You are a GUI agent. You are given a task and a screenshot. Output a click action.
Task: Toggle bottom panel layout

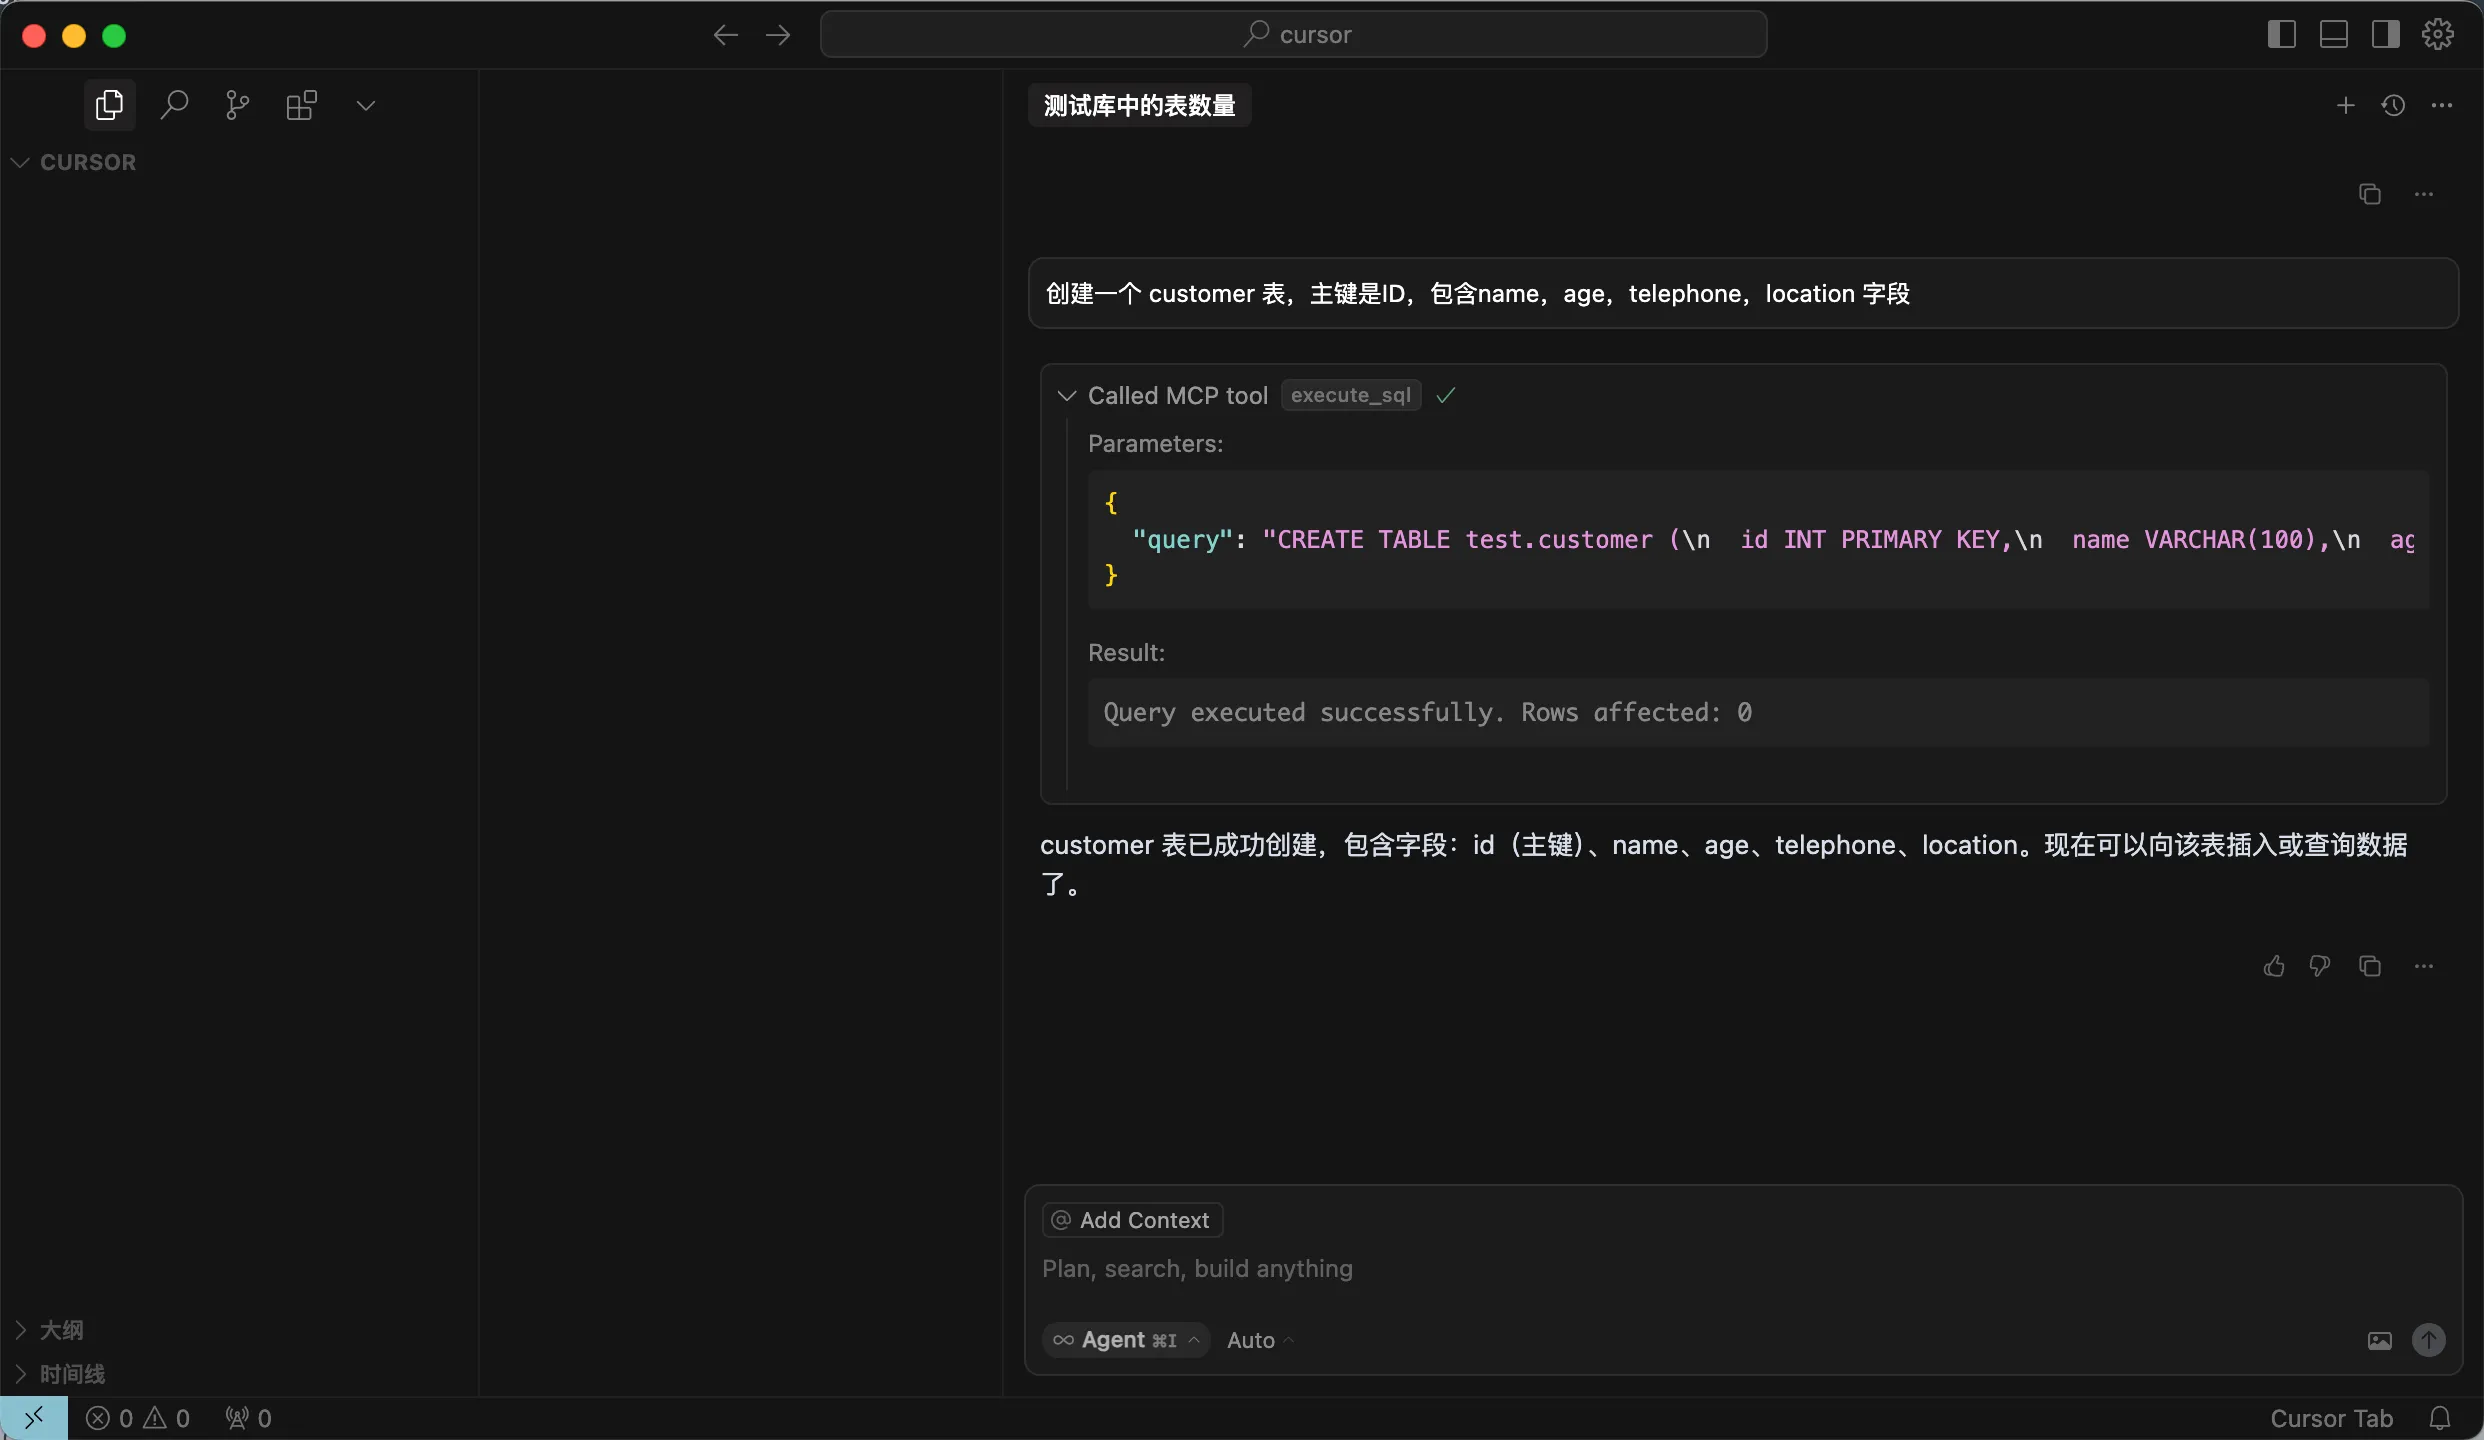pos(2334,35)
